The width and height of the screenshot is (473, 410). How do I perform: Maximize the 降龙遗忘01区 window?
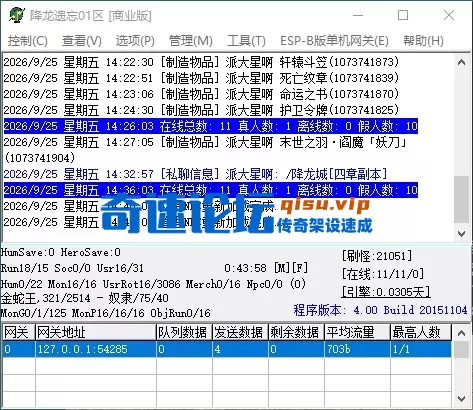click(x=403, y=15)
